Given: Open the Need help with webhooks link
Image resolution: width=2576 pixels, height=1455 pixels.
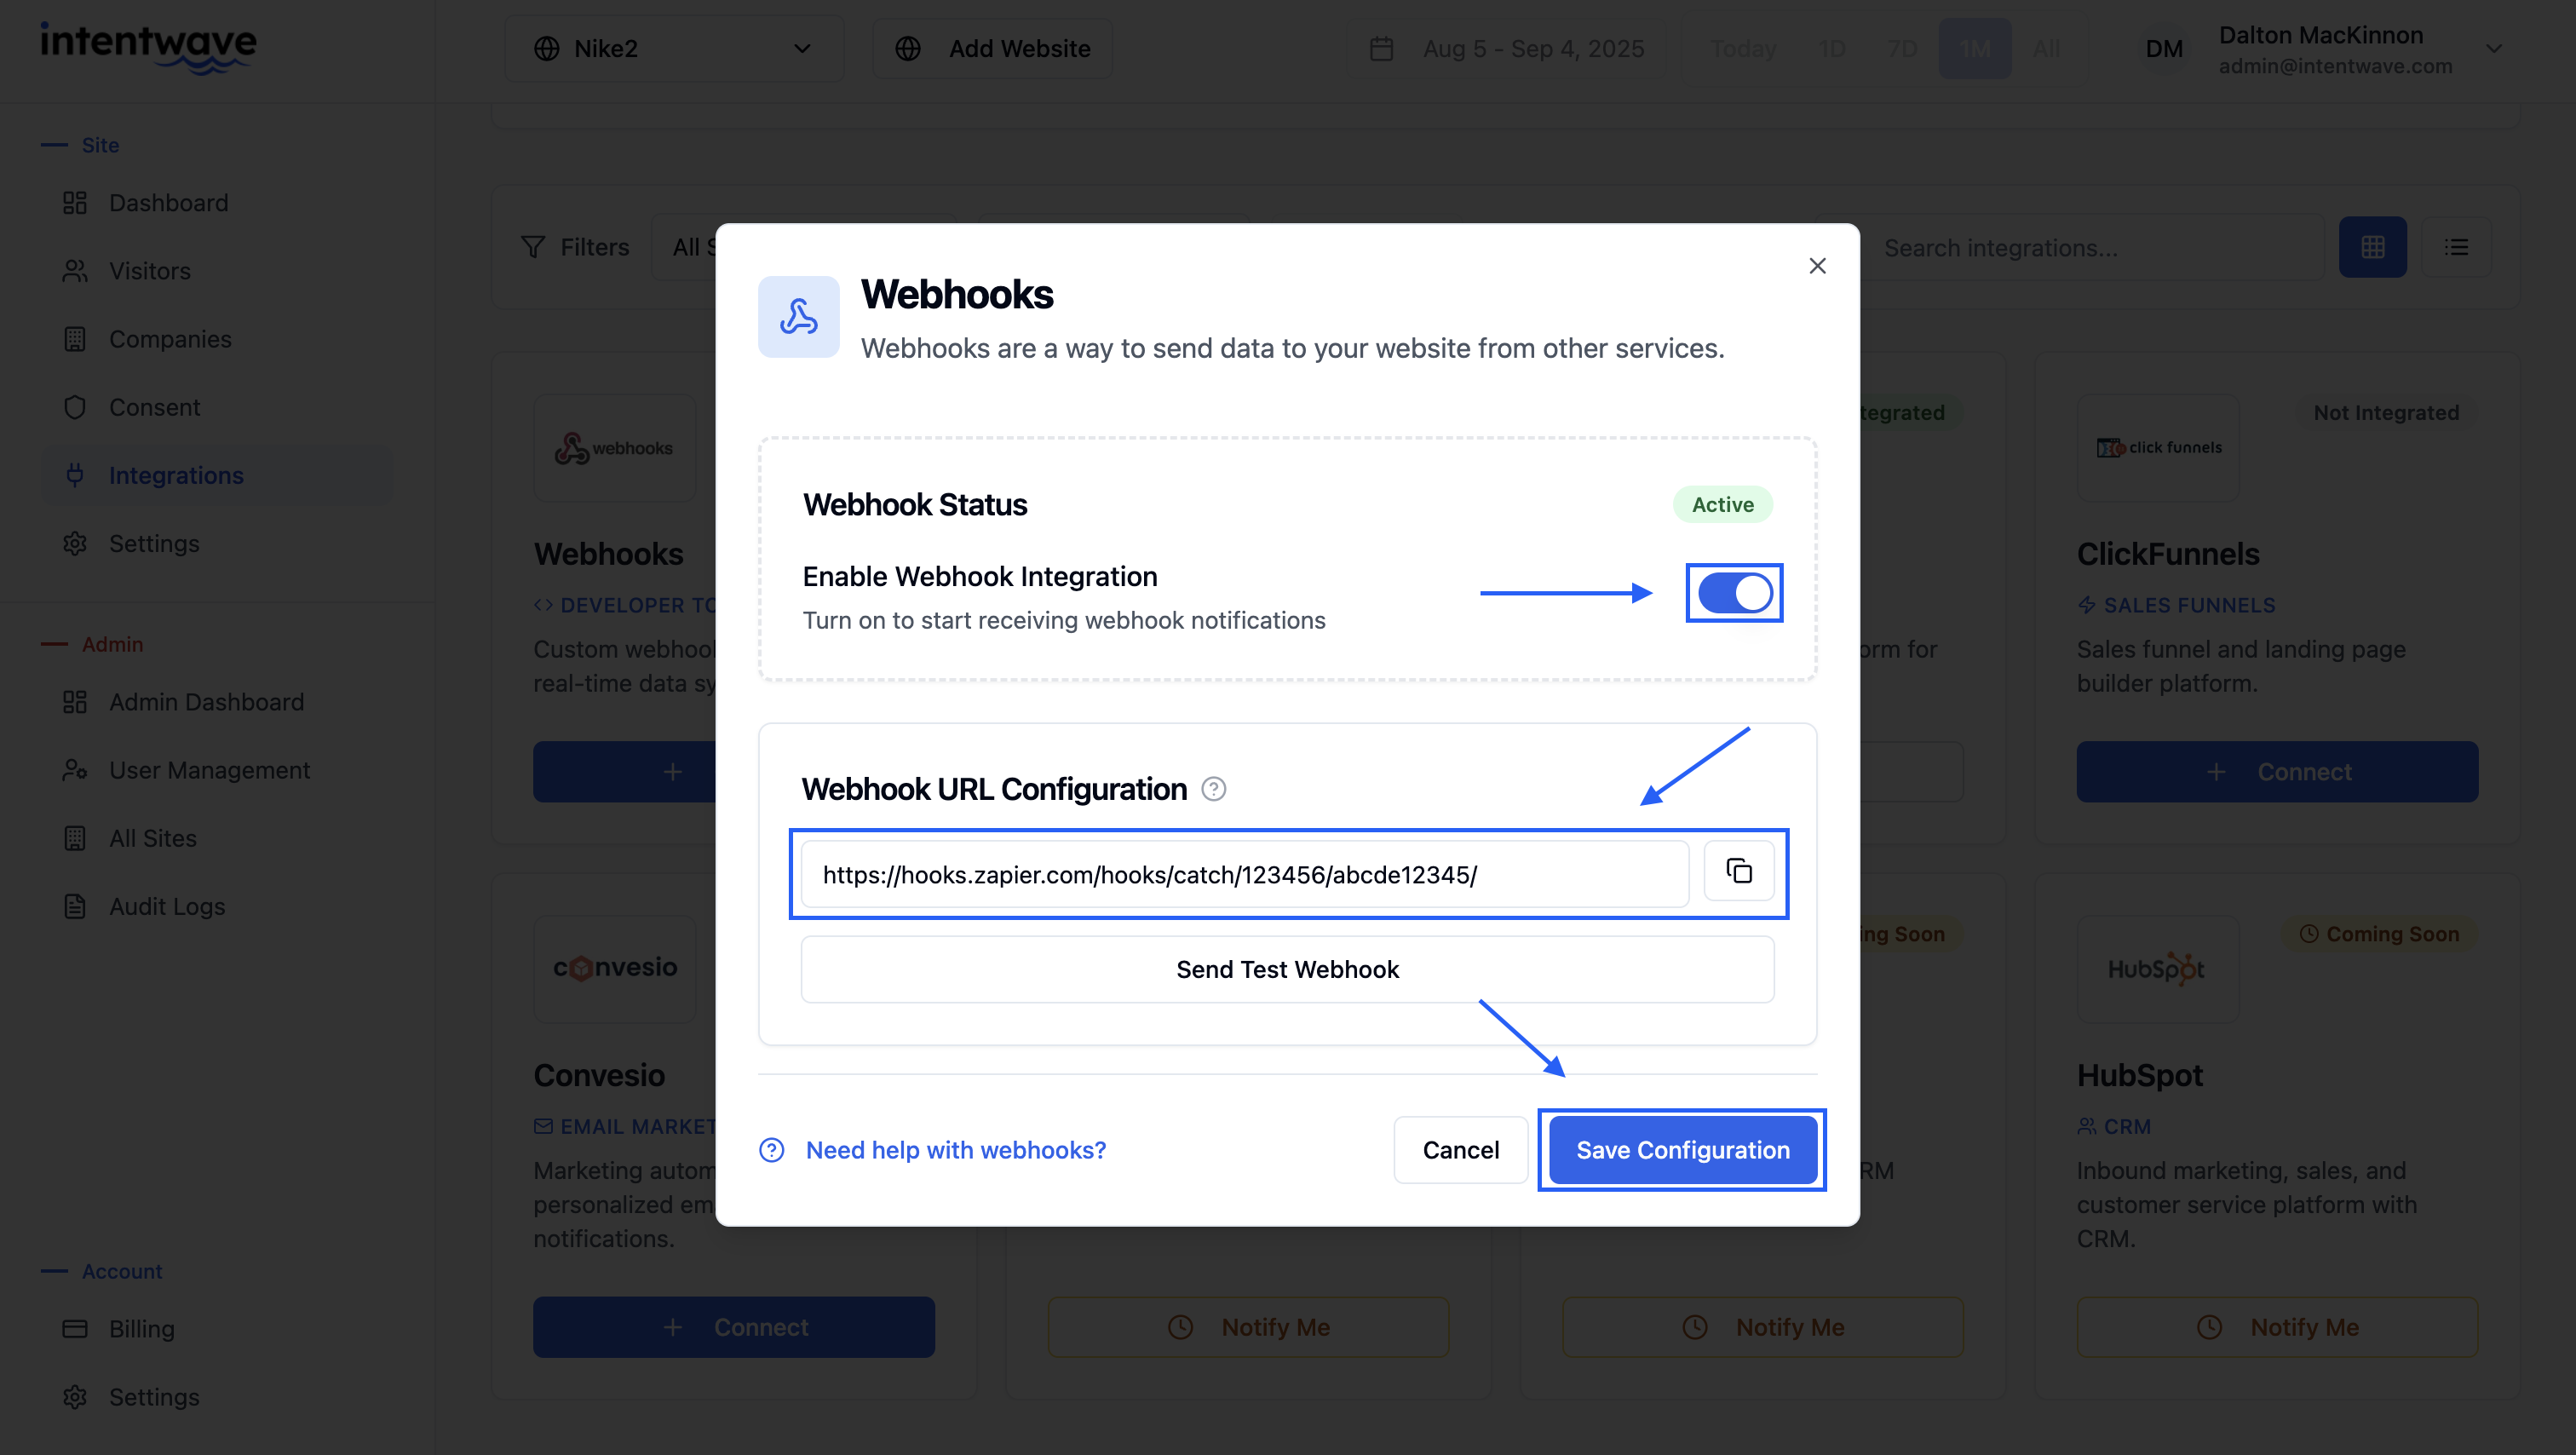Looking at the screenshot, I should (x=955, y=1150).
